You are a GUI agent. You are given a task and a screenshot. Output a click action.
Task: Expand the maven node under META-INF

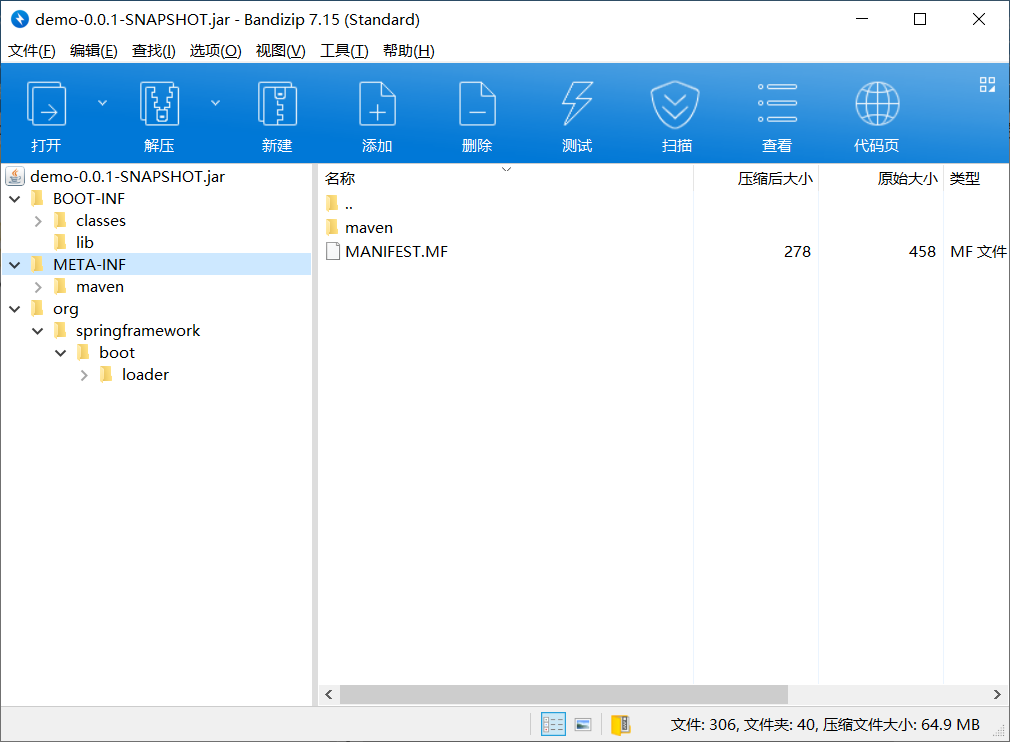38,287
